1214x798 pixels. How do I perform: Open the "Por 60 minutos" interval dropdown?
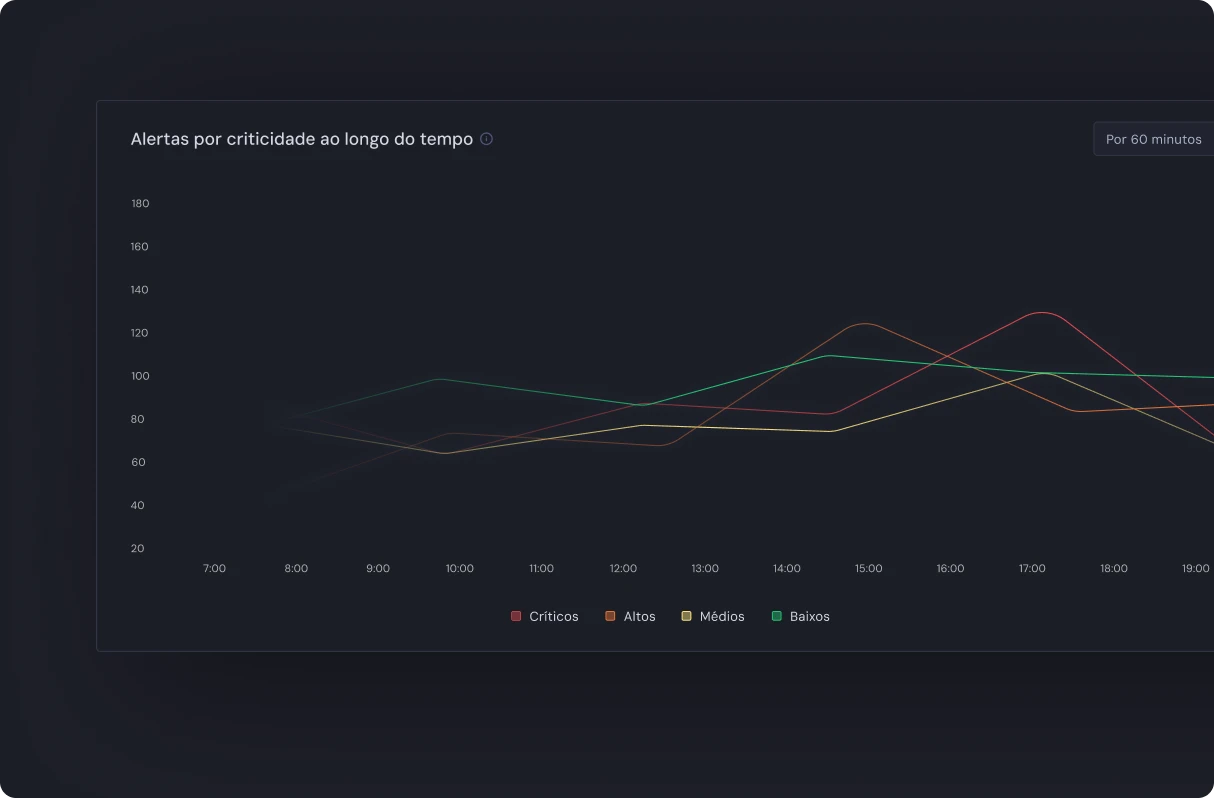[1153, 139]
